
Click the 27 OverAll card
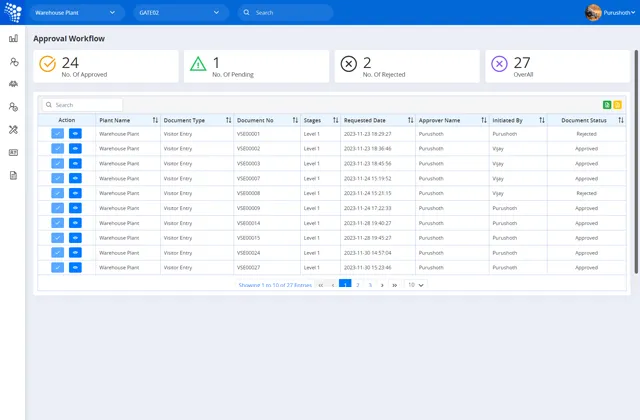[558, 66]
